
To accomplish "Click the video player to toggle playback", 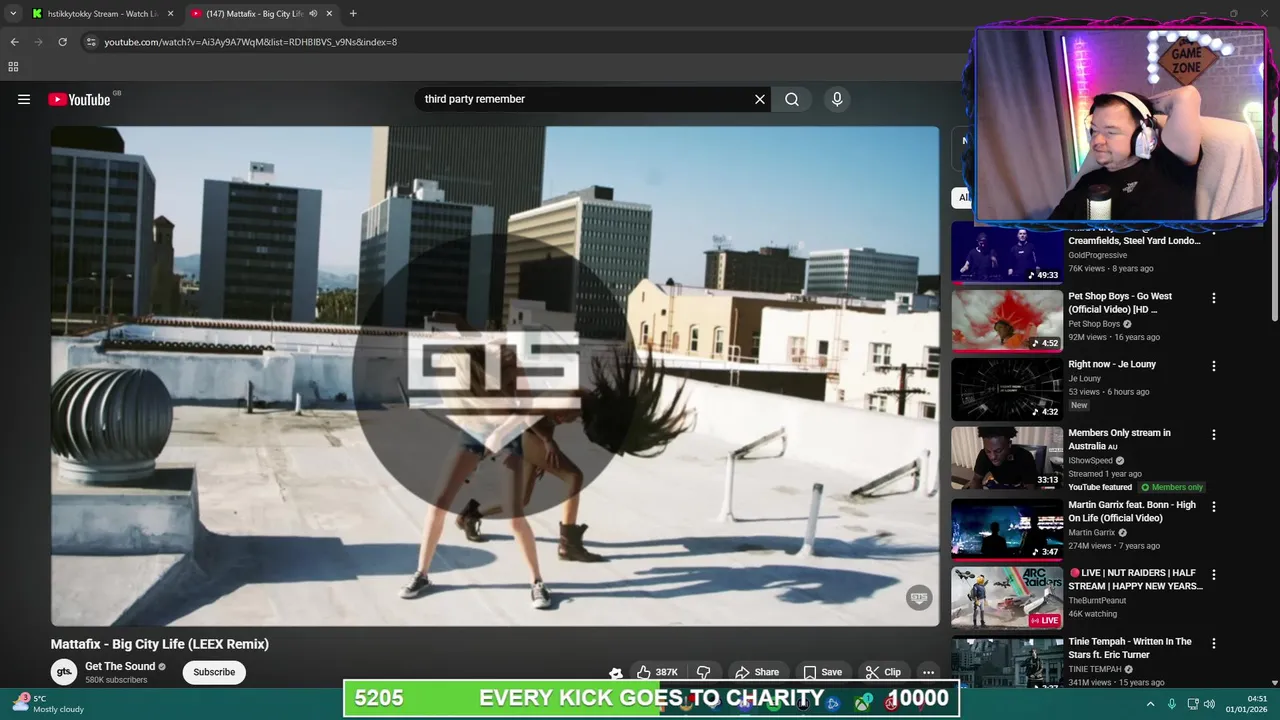I will click(x=495, y=376).
